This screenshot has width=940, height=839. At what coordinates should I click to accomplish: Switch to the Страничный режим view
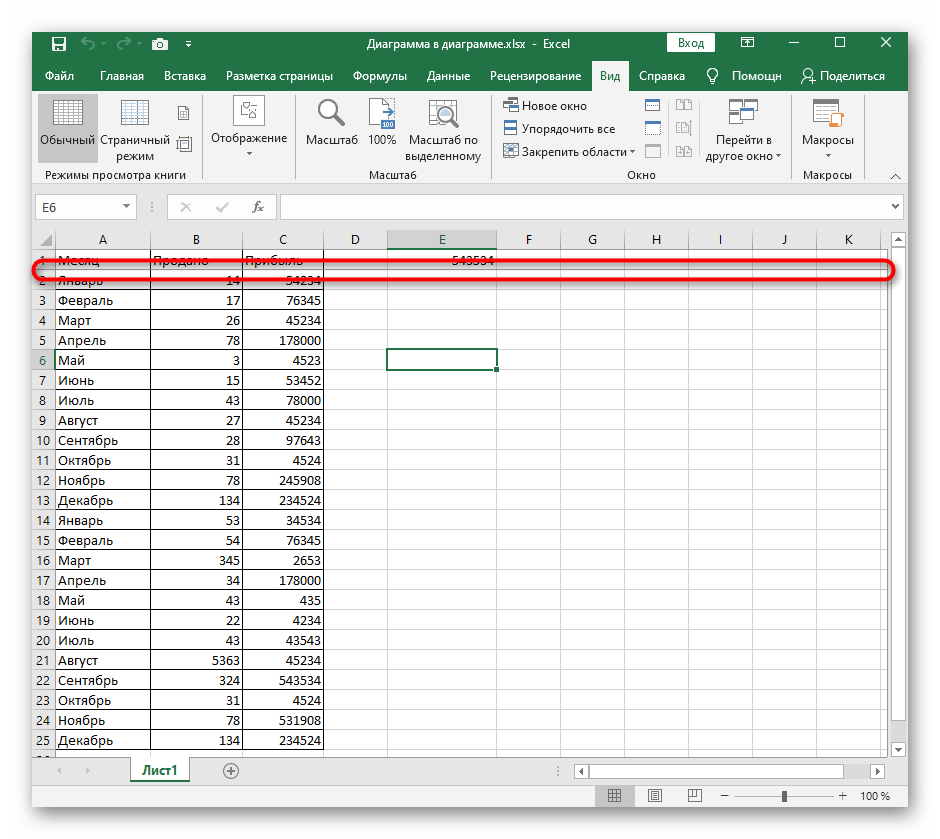click(135, 128)
